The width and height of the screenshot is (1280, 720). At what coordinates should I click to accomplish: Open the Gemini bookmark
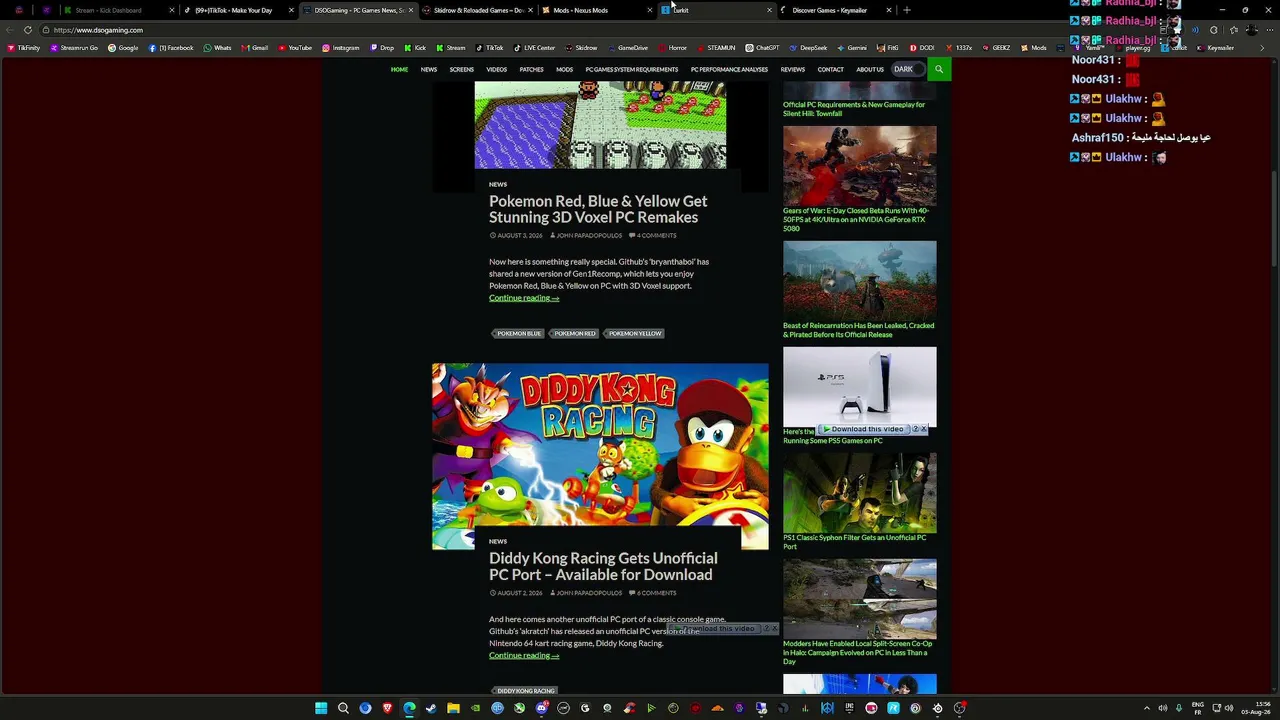852,48
